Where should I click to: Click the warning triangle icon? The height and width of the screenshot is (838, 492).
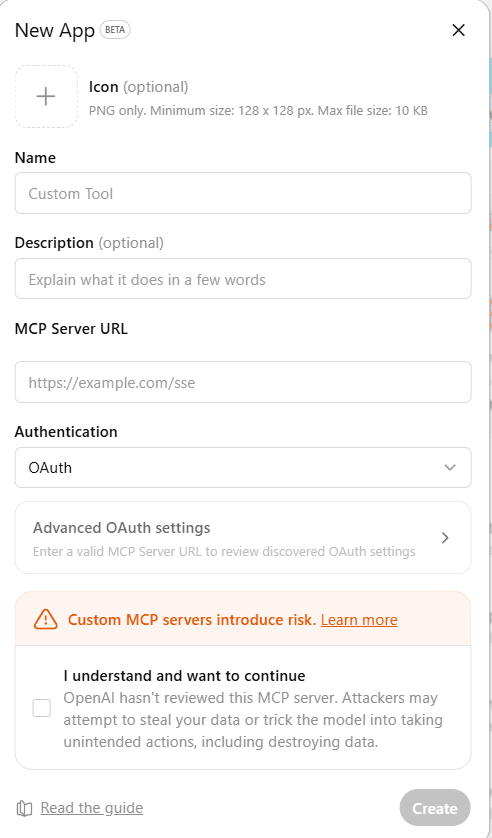tap(45, 619)
